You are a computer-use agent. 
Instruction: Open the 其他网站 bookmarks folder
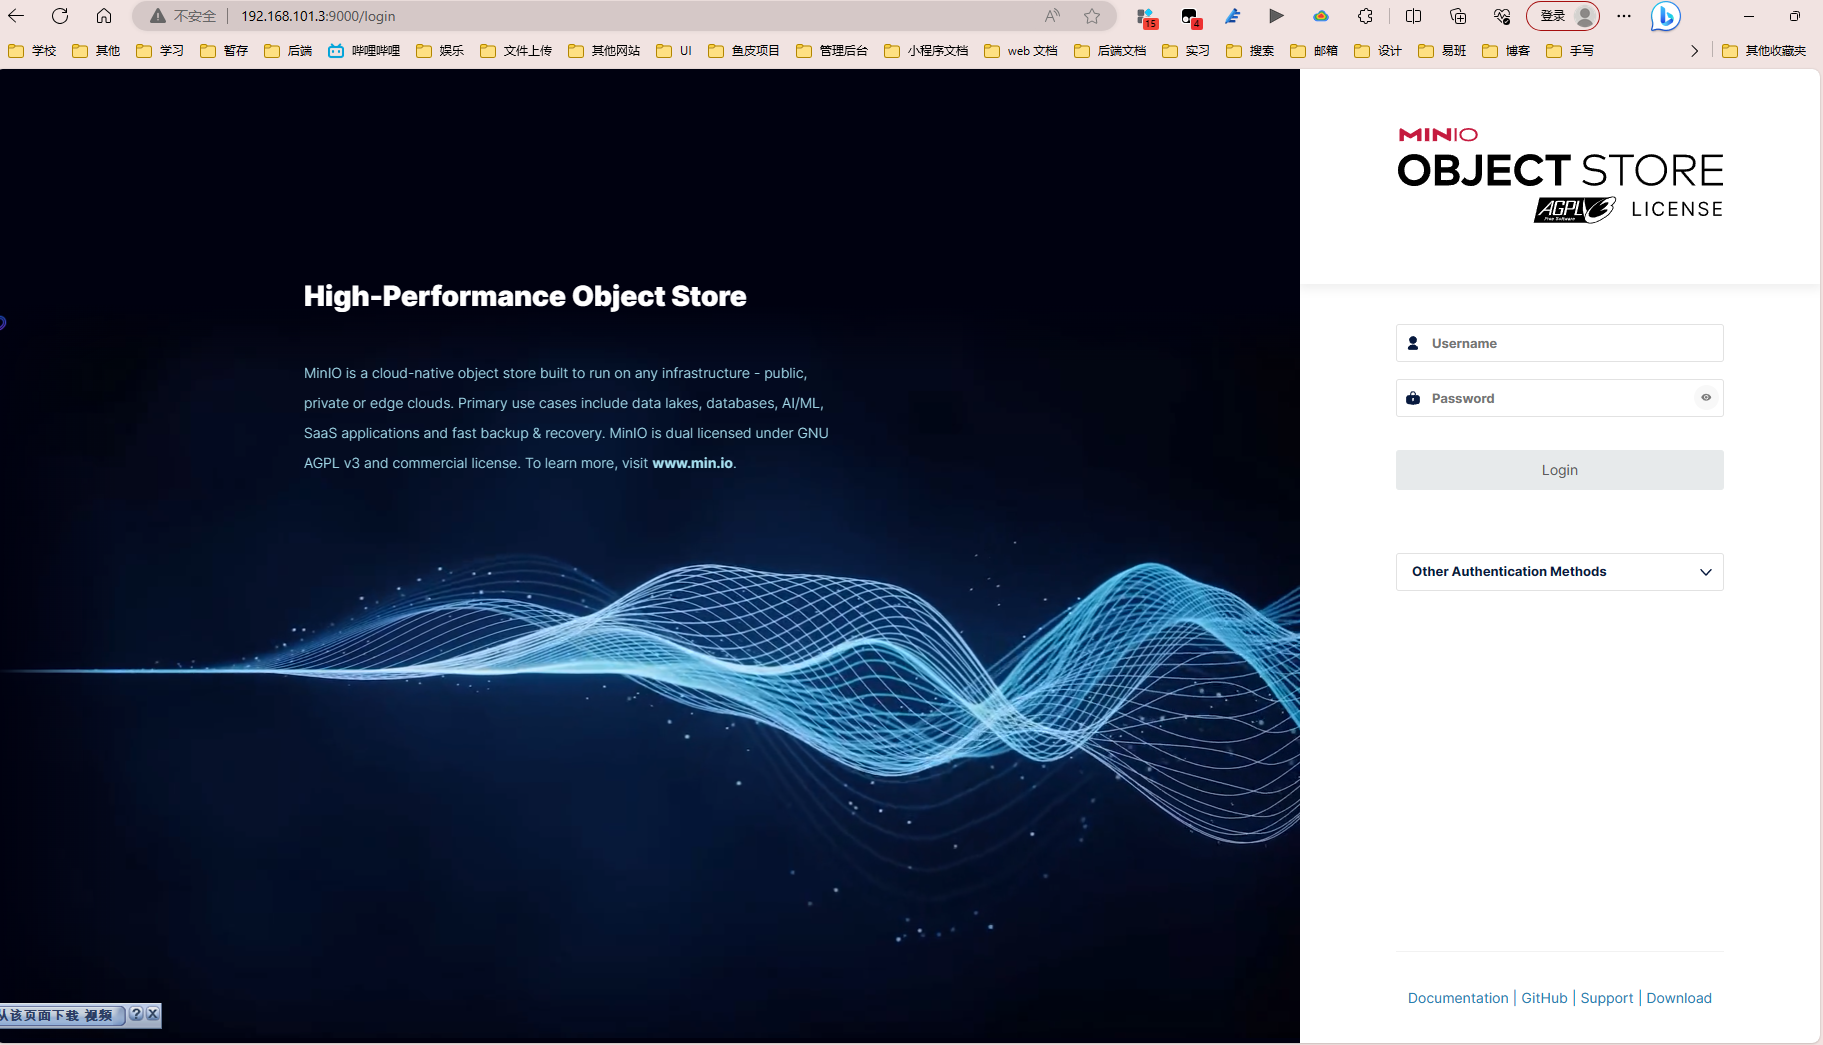(x=604, y=51)
